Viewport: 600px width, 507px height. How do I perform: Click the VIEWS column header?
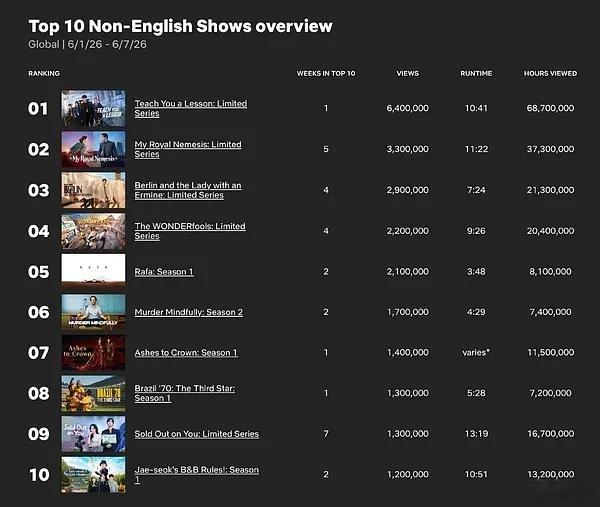pyautogui.click(x=408, y=73)
